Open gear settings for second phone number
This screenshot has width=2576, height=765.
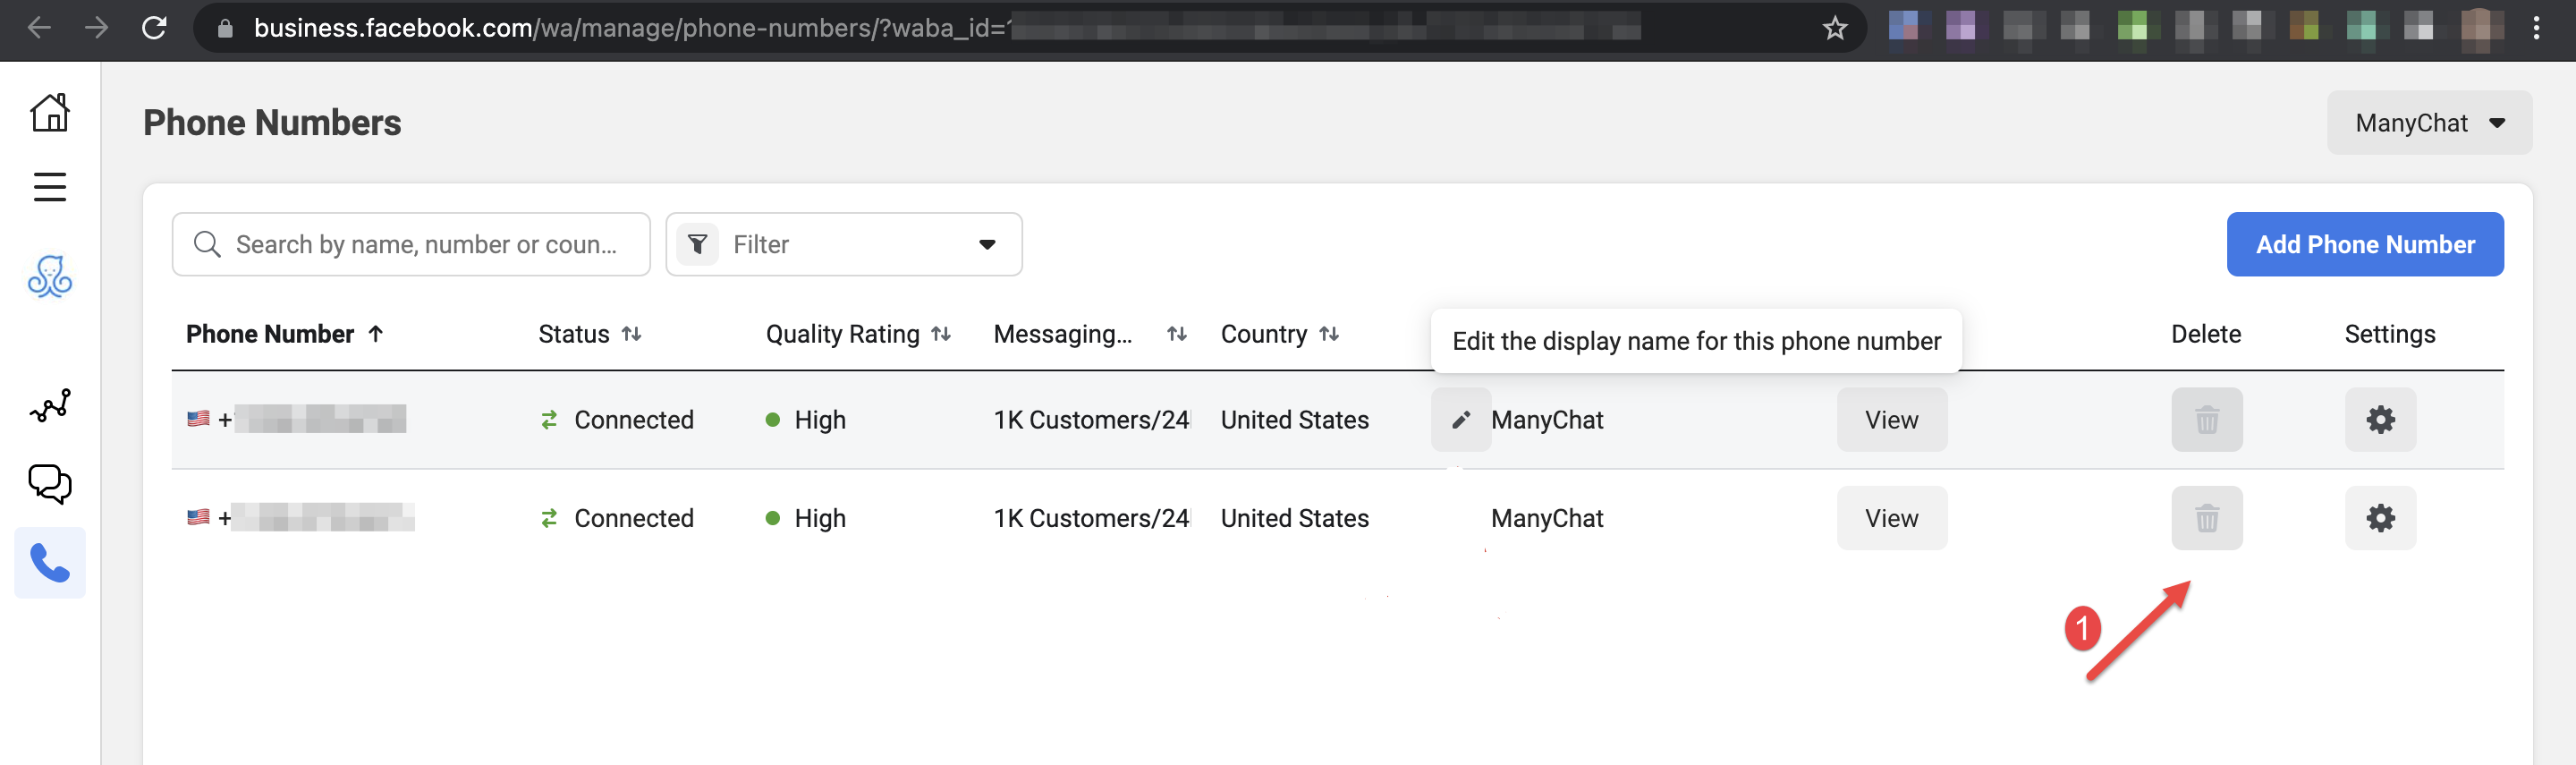[2379, 518]
